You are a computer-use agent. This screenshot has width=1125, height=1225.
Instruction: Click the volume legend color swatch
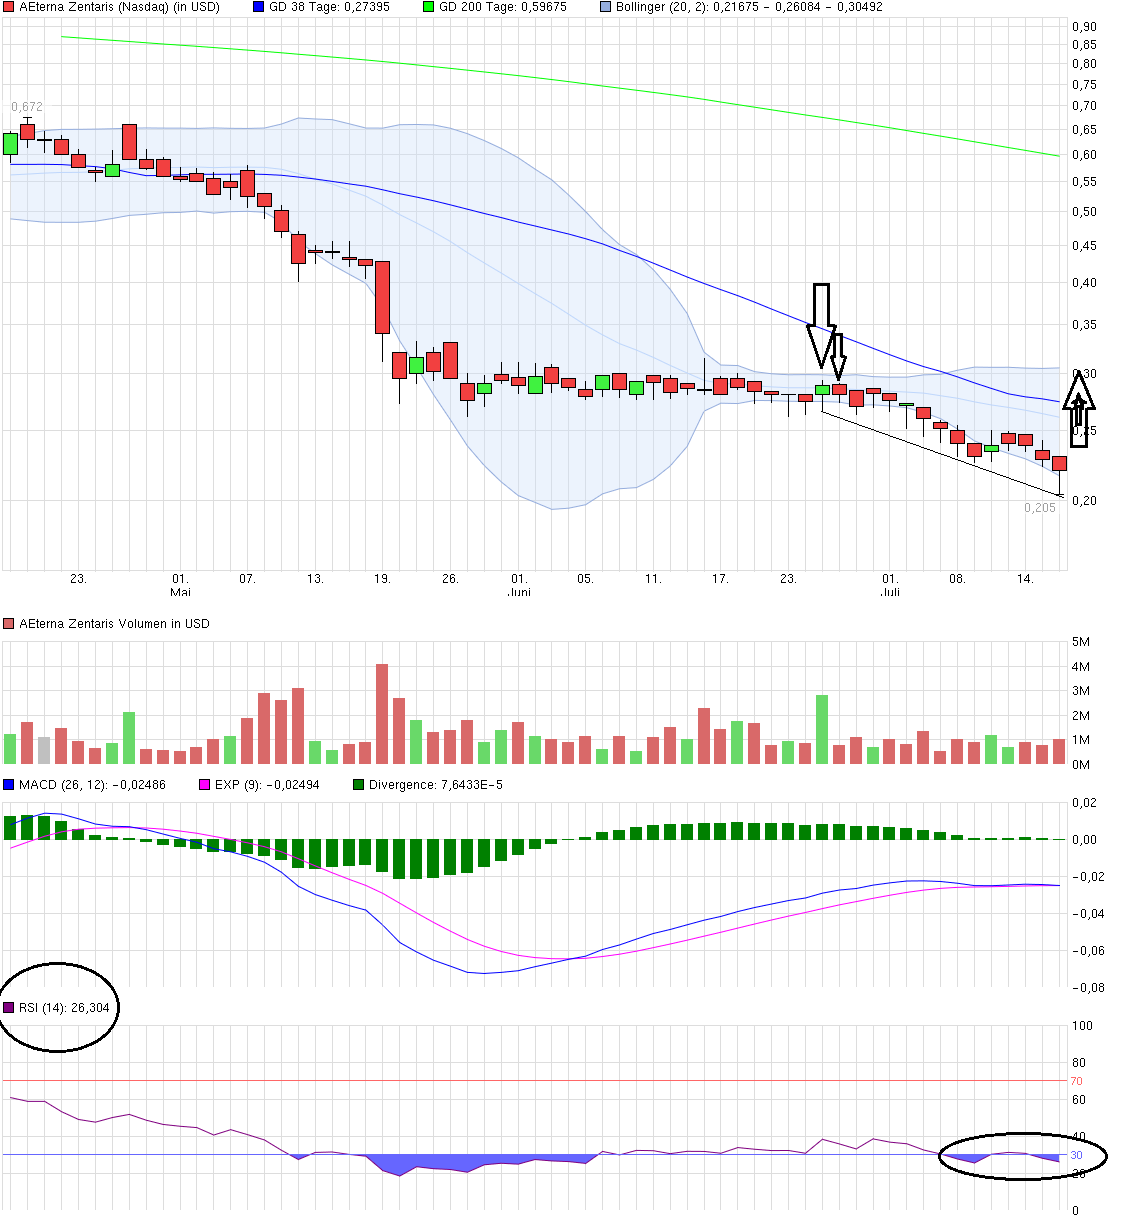point(9,624)
